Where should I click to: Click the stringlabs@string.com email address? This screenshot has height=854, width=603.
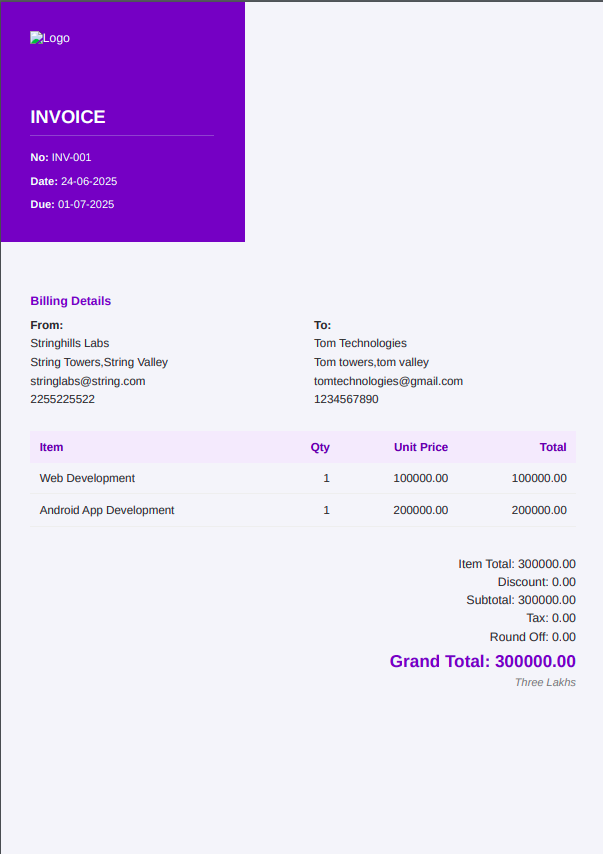point(88,381)
